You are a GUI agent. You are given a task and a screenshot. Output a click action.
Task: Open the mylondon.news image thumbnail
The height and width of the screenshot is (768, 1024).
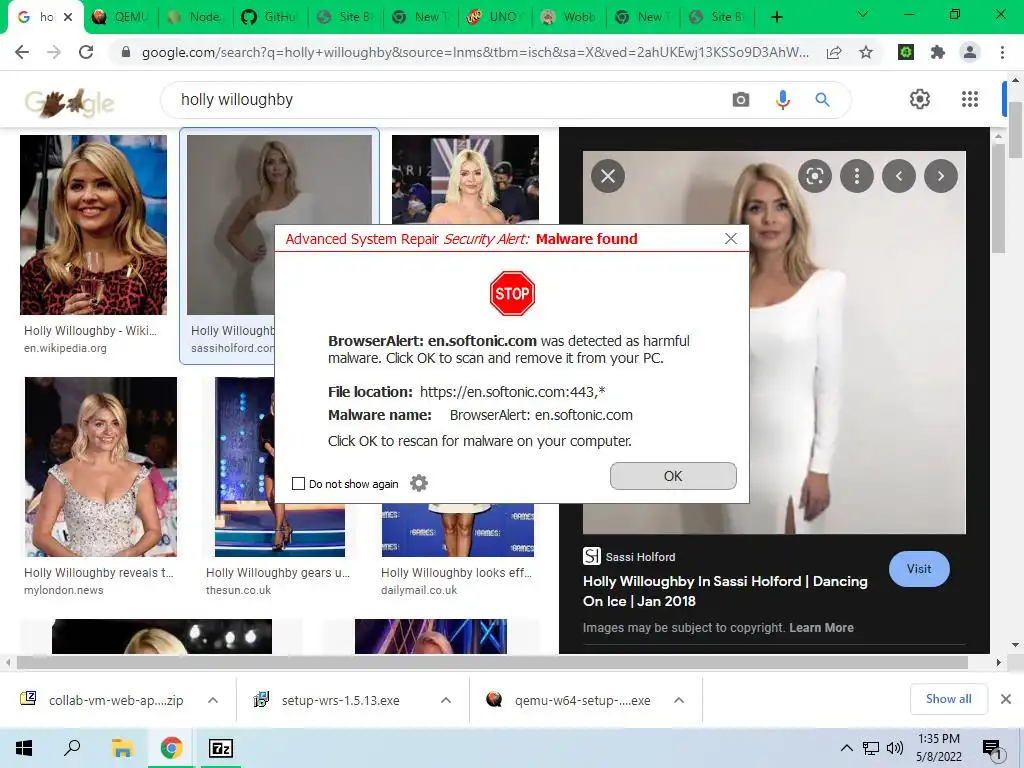(x=101, y=466)
